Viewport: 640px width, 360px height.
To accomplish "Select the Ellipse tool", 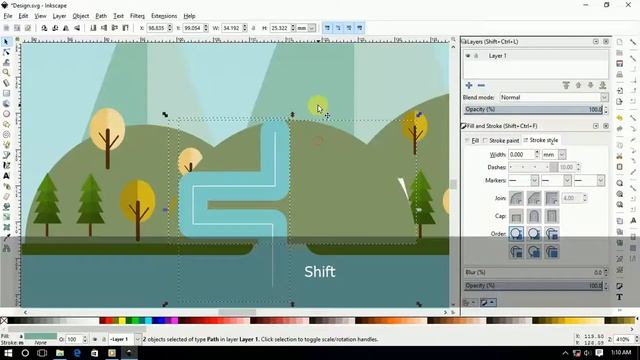I will click(6, 114).
